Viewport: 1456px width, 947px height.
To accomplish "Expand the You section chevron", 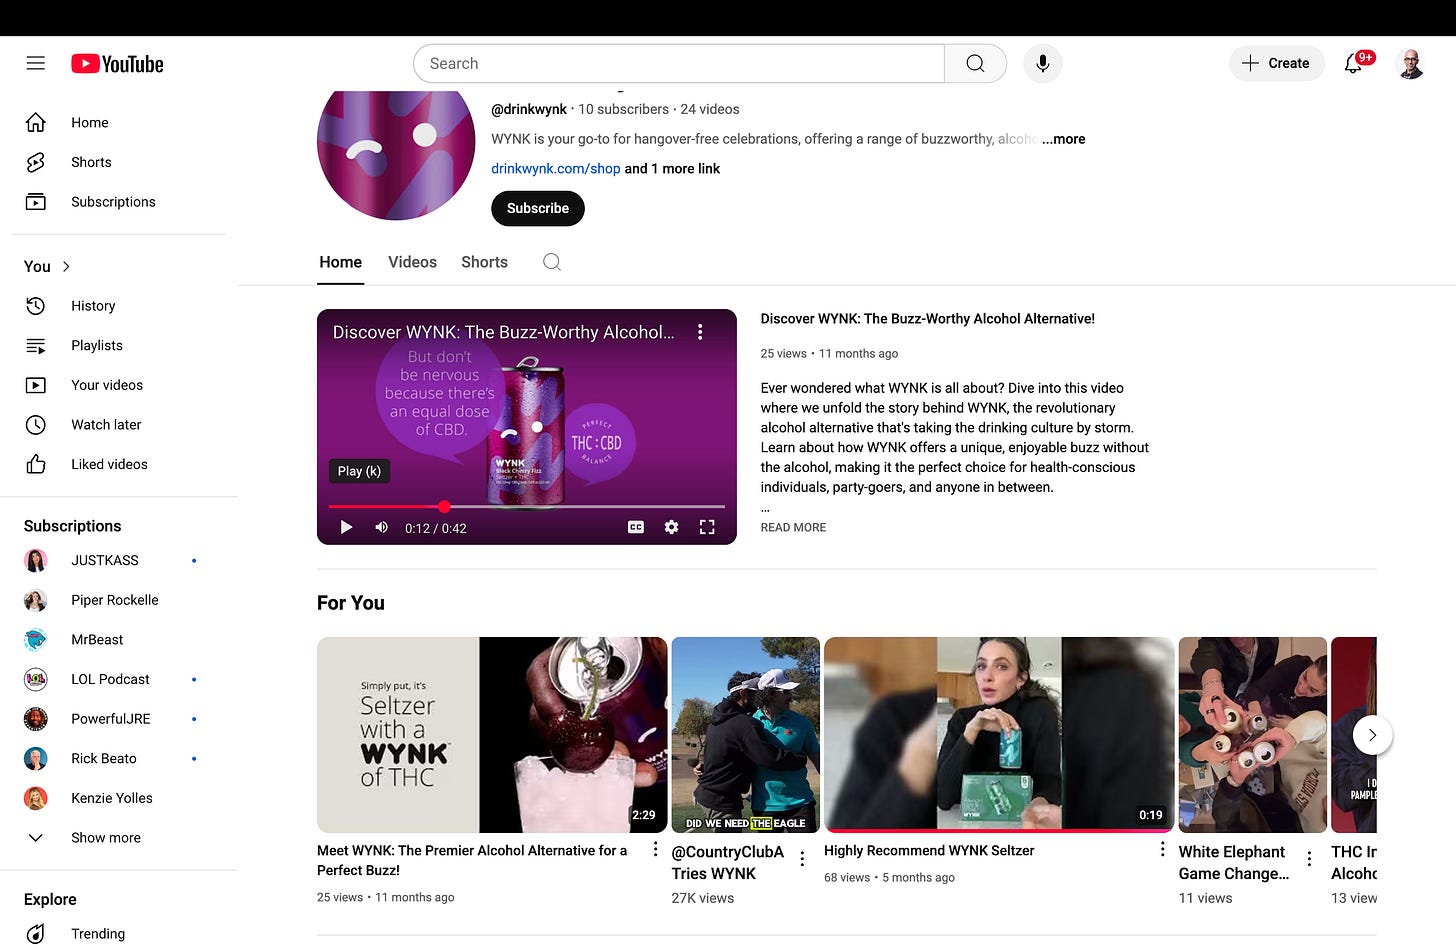I will point(67,267).
